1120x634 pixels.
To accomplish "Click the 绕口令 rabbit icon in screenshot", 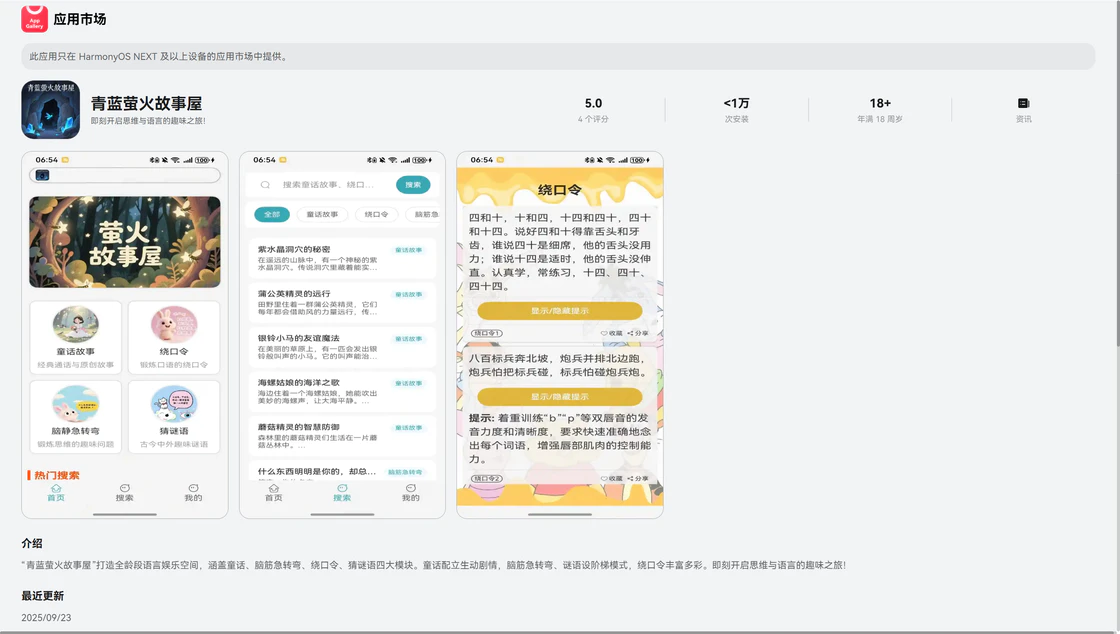I will [174, 324].
